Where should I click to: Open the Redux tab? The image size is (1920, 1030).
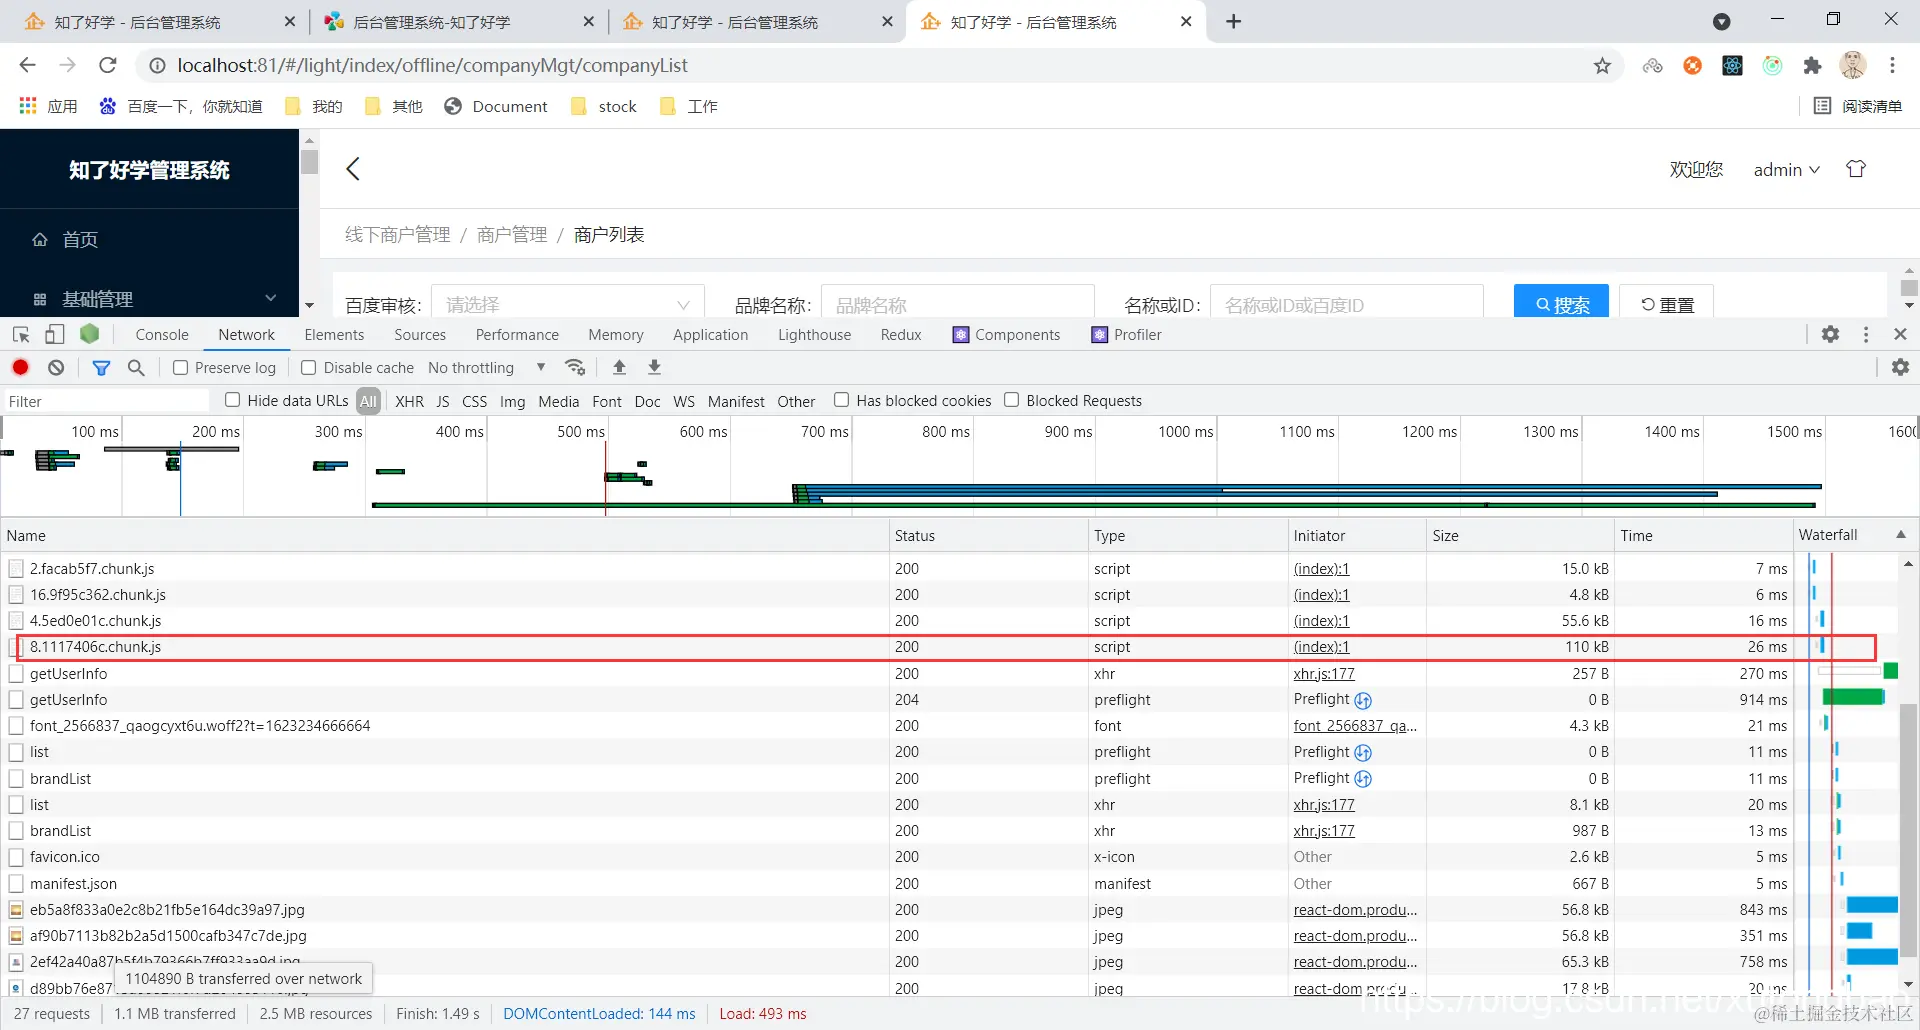(x=901, y=334)
